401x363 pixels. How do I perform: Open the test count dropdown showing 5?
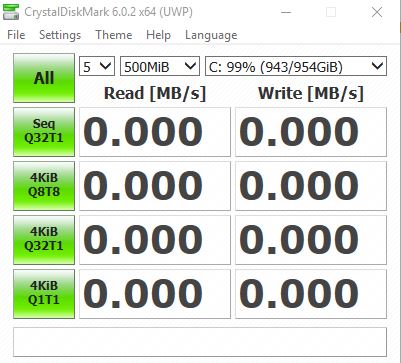click(97, 66)
